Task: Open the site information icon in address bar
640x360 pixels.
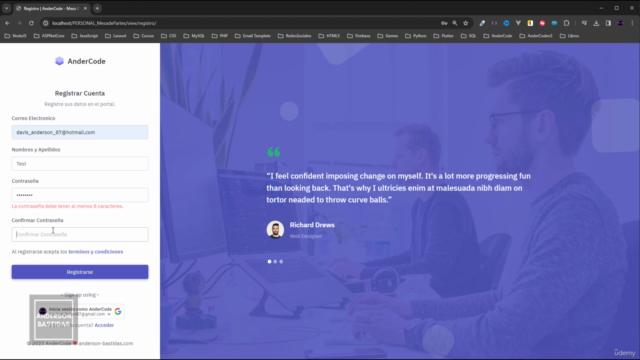Action: pos(46,23)
